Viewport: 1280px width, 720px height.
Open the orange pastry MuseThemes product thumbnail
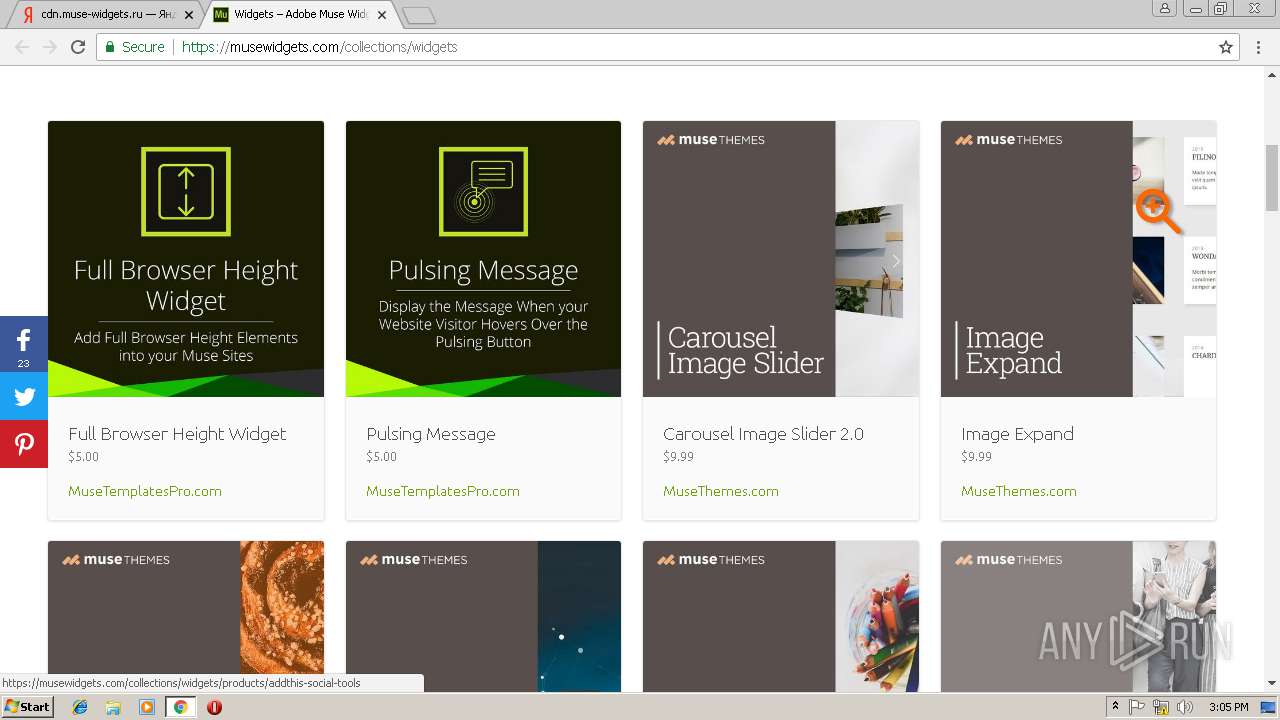186,616
